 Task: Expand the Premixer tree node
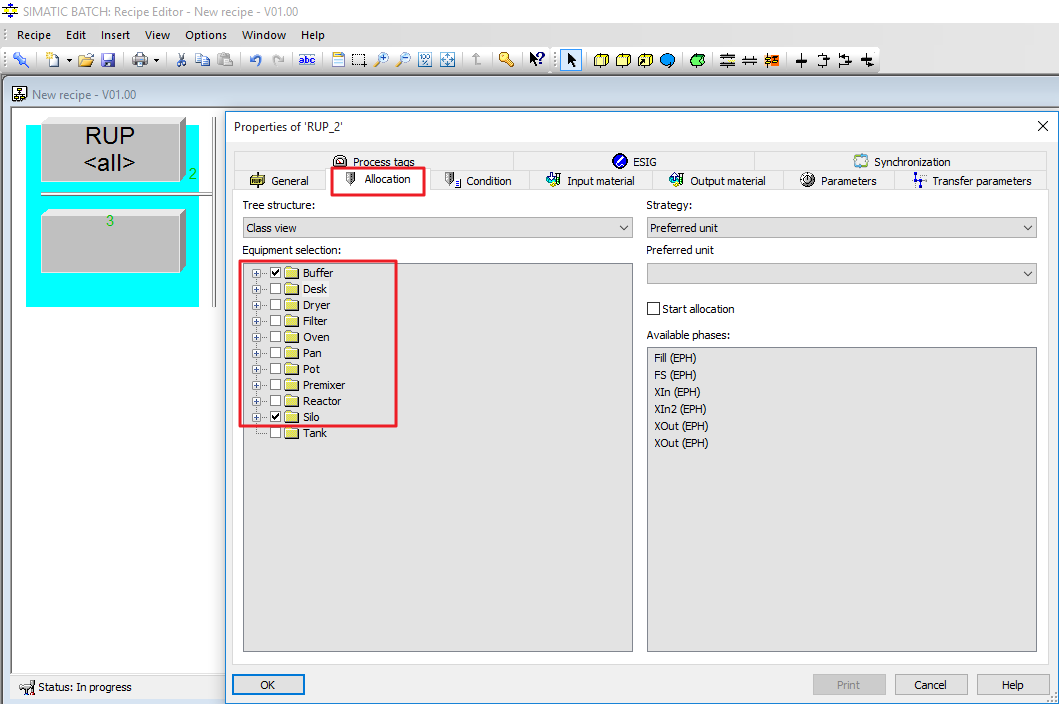click(256, 385)
